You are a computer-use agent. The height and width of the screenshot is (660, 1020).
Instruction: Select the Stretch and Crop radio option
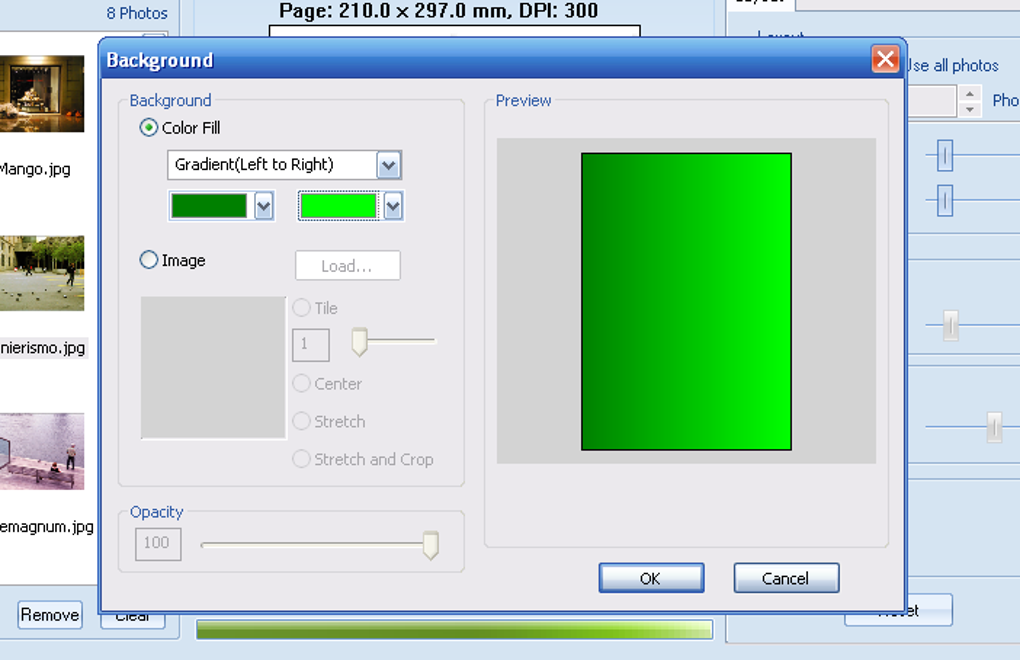coord(301,458)
